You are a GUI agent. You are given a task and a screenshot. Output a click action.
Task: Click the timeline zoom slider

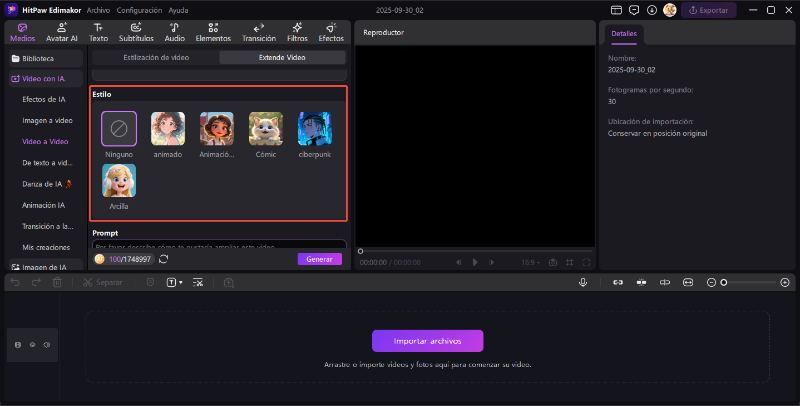click(x=750, y=283)
